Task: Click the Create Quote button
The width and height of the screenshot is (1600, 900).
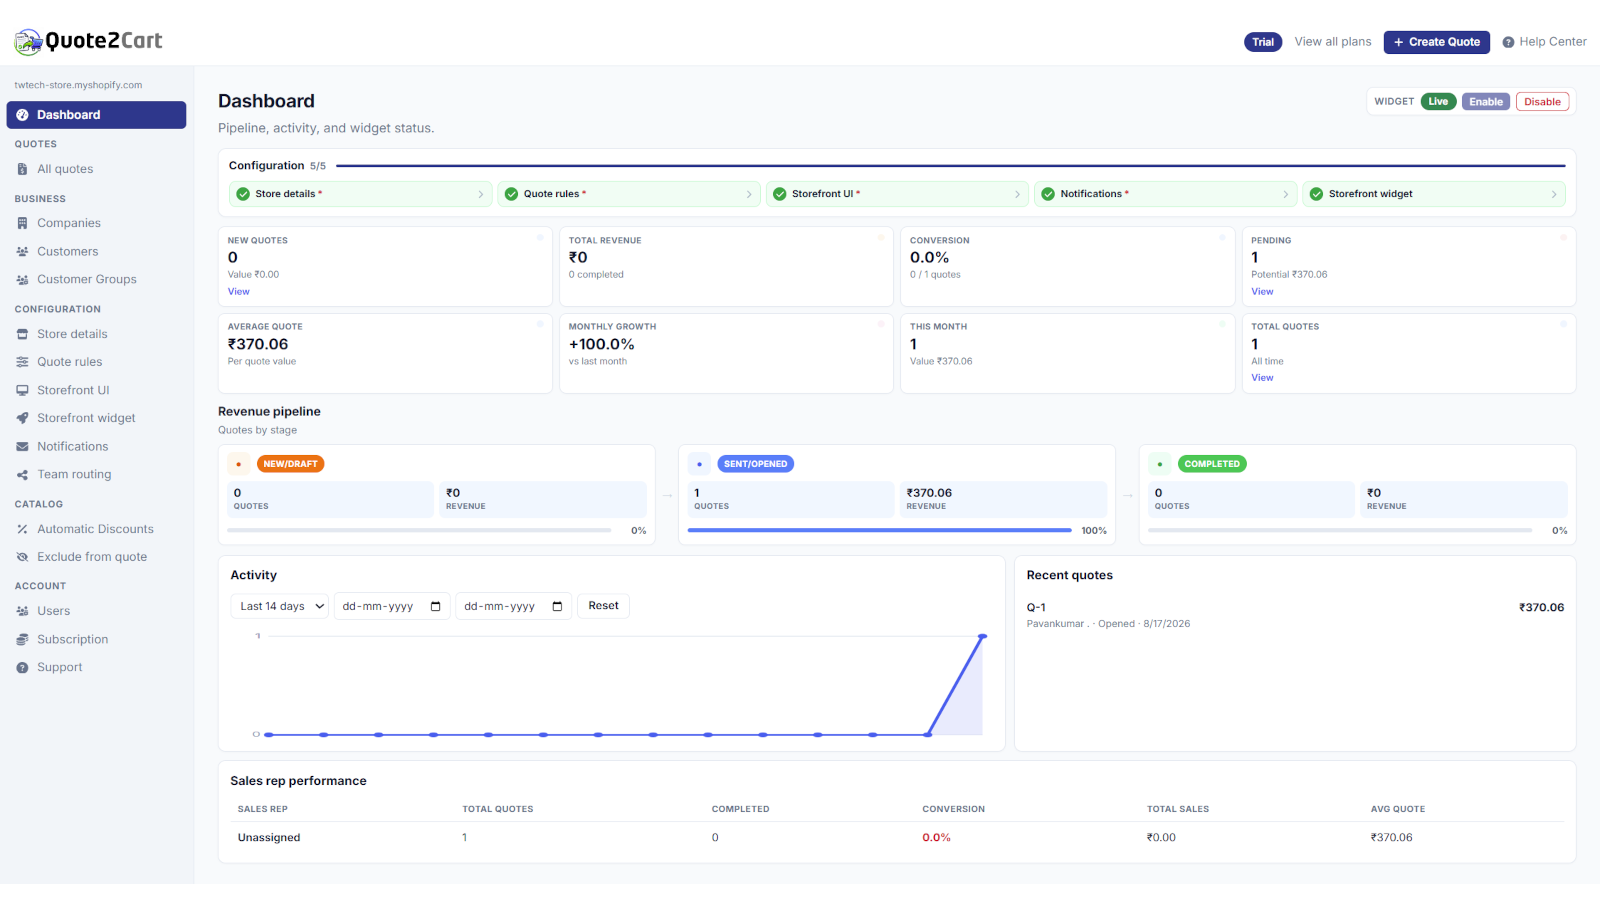Action: point(1437,42)
